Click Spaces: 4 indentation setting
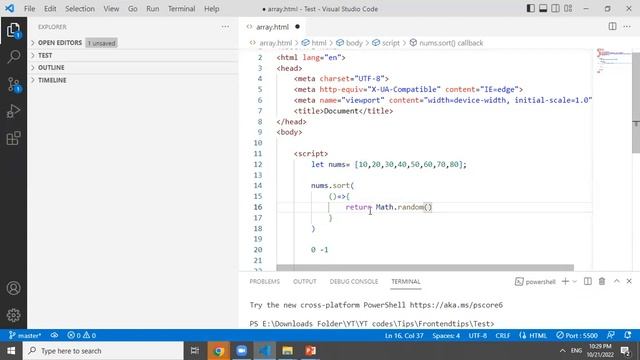 [446, 336]
